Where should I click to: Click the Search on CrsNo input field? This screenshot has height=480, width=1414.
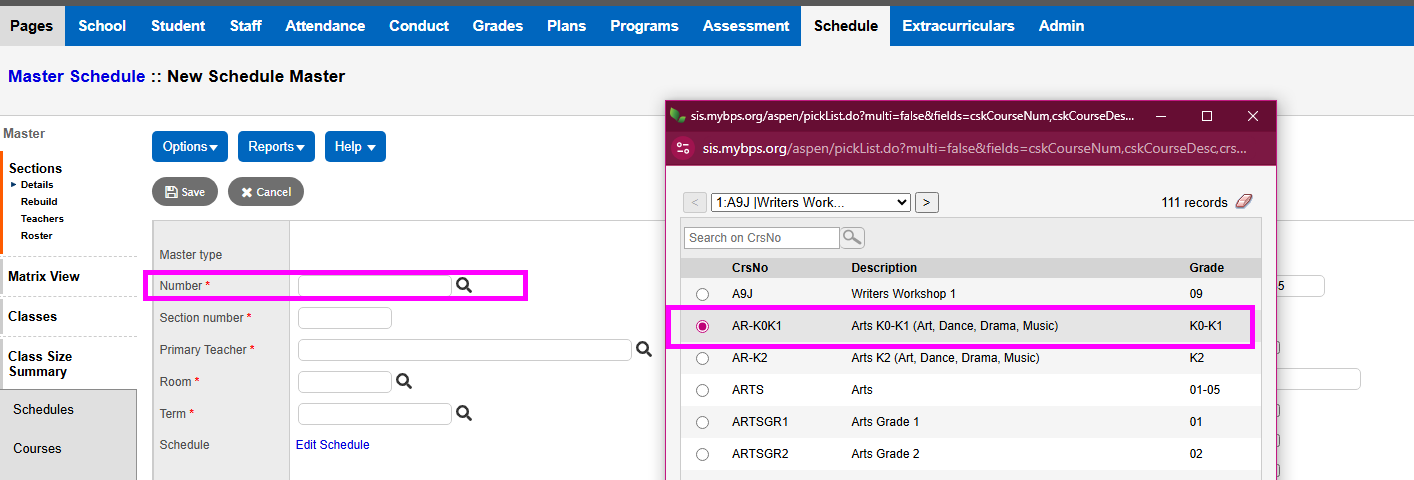762,237
